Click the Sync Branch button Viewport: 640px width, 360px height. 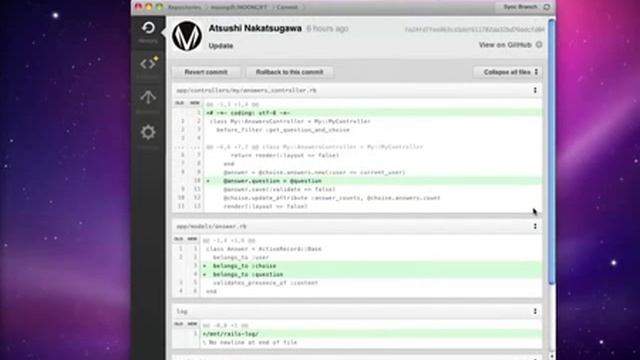[520, 7]
